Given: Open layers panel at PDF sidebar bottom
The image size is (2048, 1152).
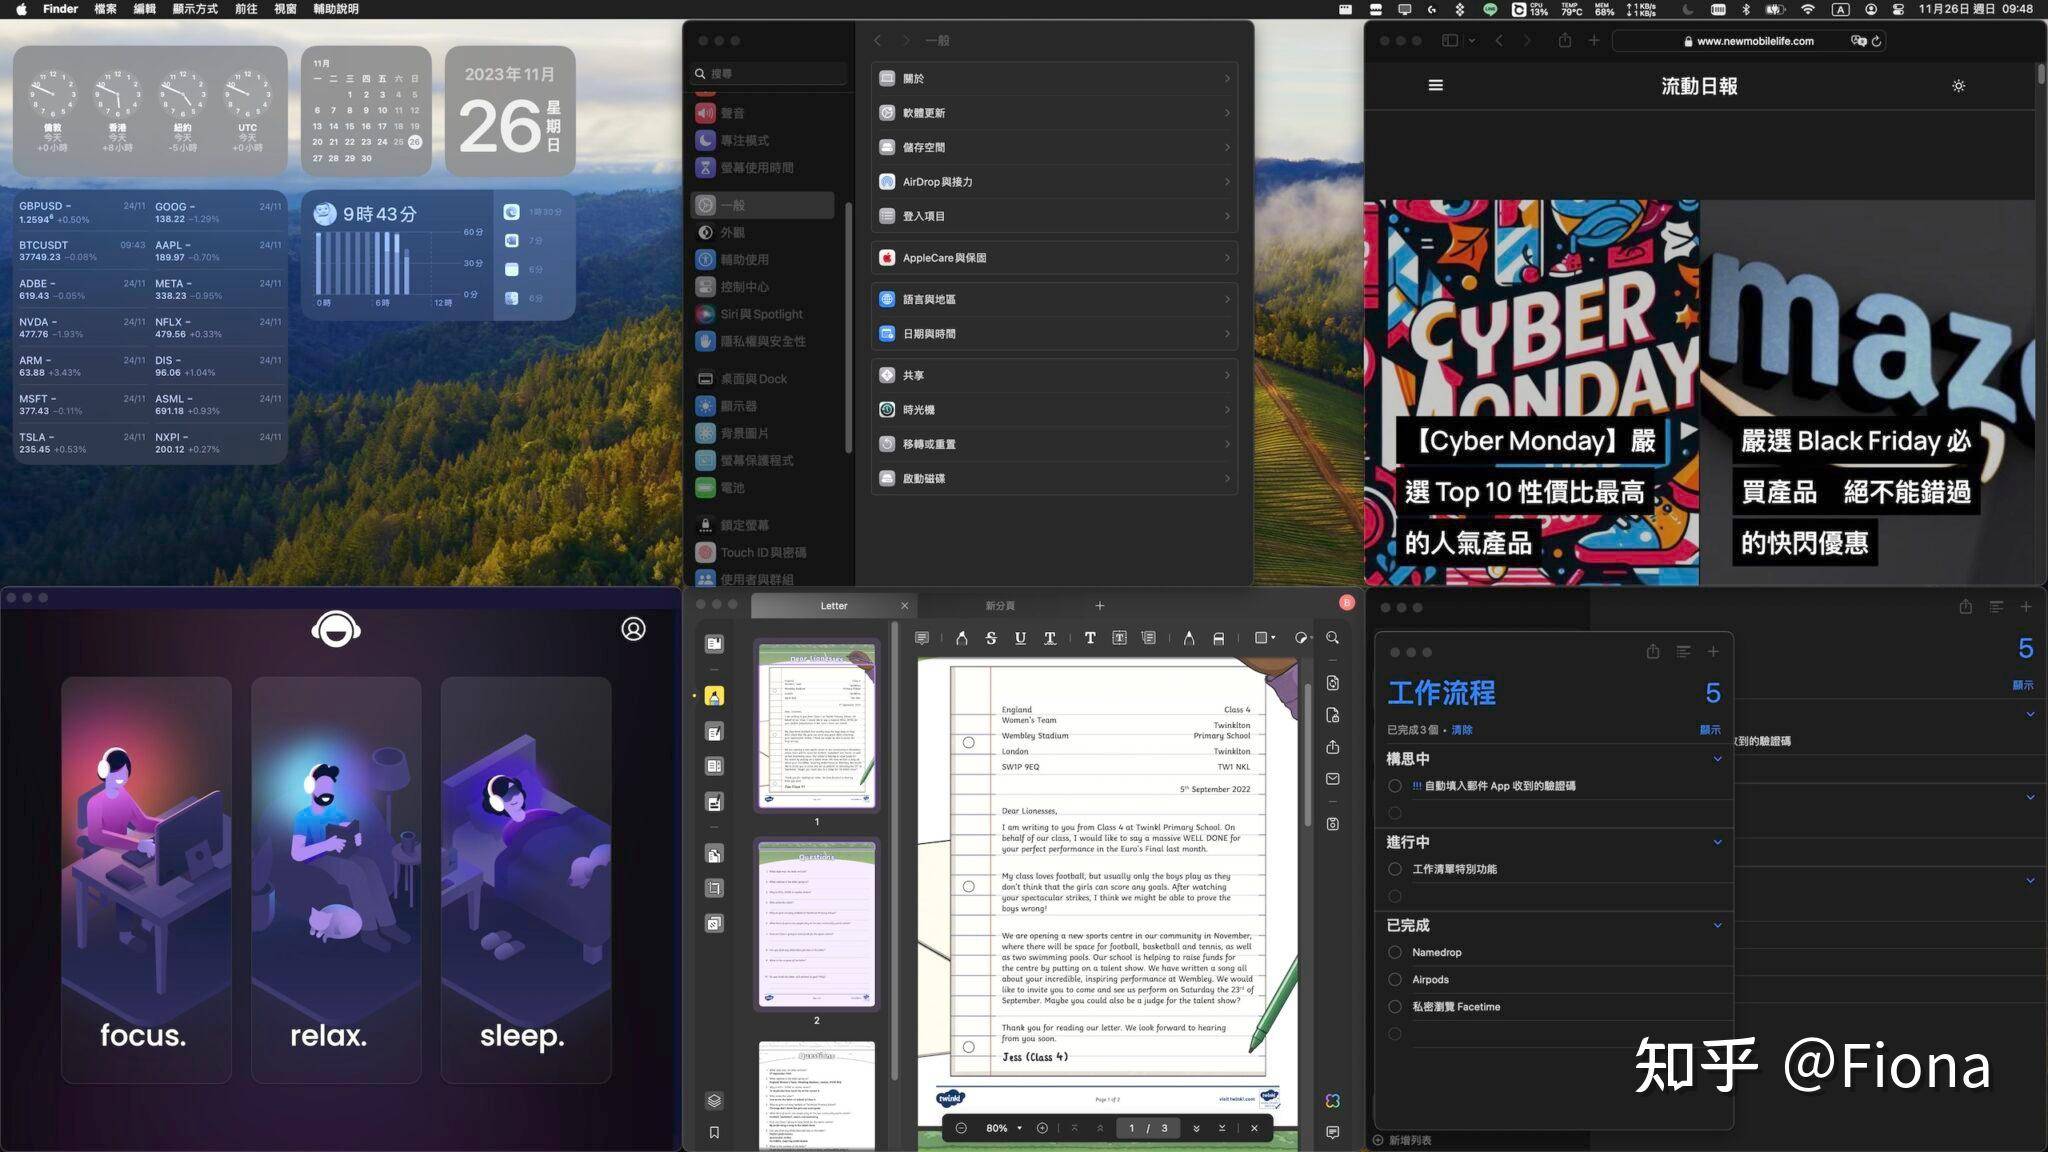Looking at the screenshot, I should (x=714, y=1100).
